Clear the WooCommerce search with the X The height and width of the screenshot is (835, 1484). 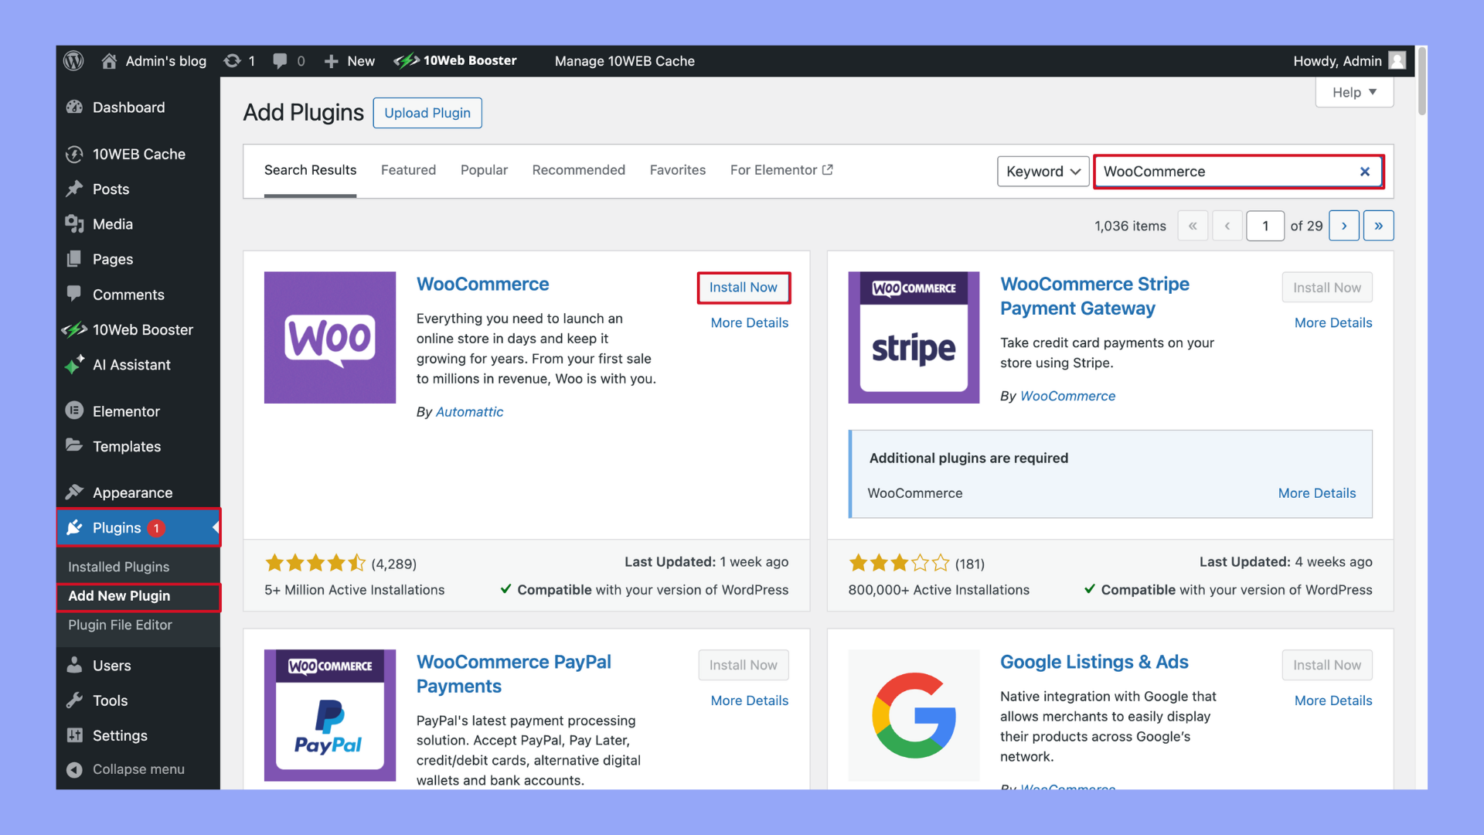(x=1365, y=171)
